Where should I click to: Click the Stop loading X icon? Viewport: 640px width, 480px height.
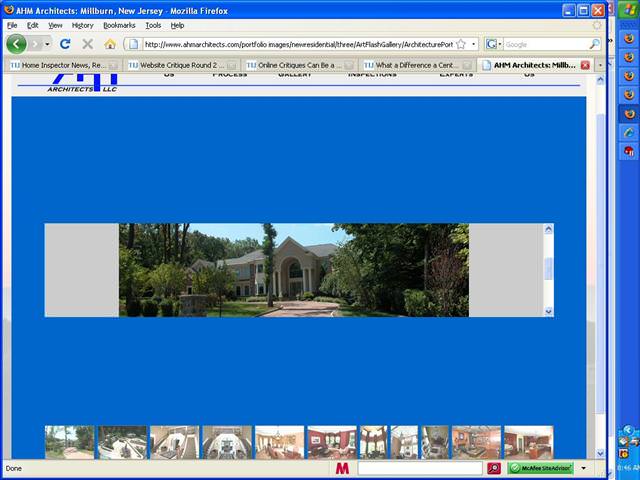click(87, 44)
